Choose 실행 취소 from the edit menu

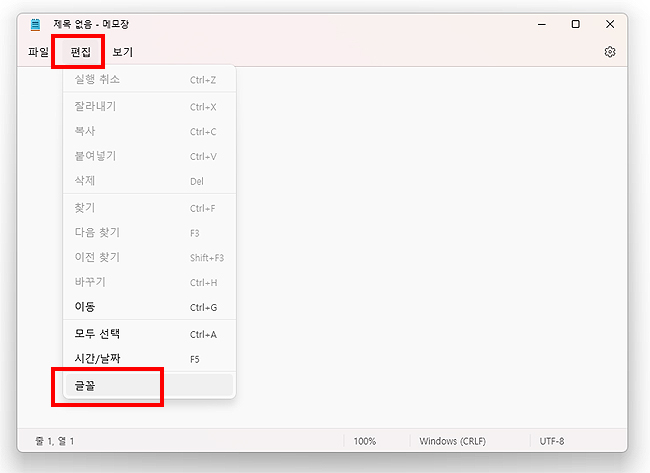click(149, 79)
